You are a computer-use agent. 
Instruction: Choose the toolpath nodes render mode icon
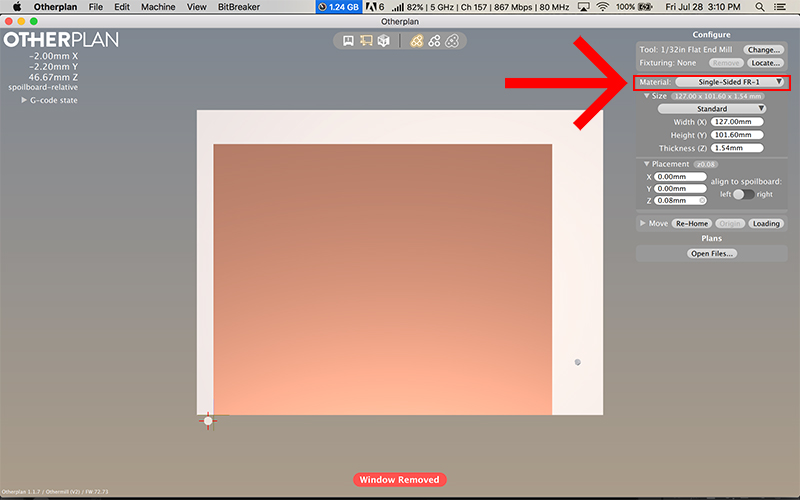coord(434,41)
